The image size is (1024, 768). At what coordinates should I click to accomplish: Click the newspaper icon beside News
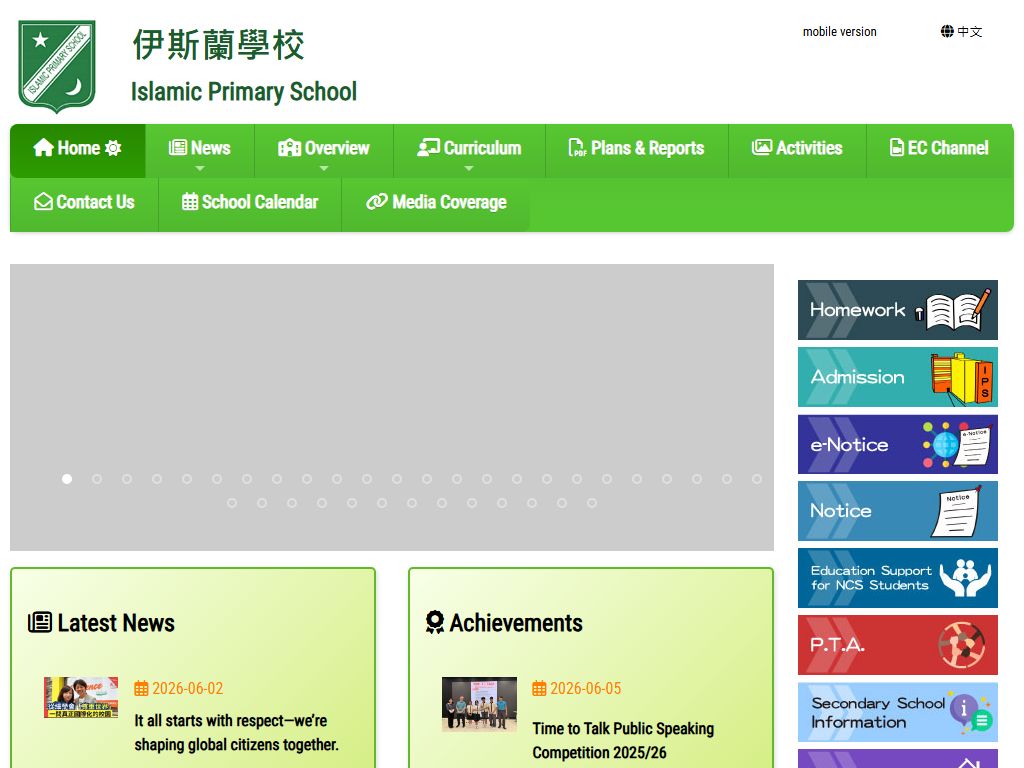click(x=178, y=148)
